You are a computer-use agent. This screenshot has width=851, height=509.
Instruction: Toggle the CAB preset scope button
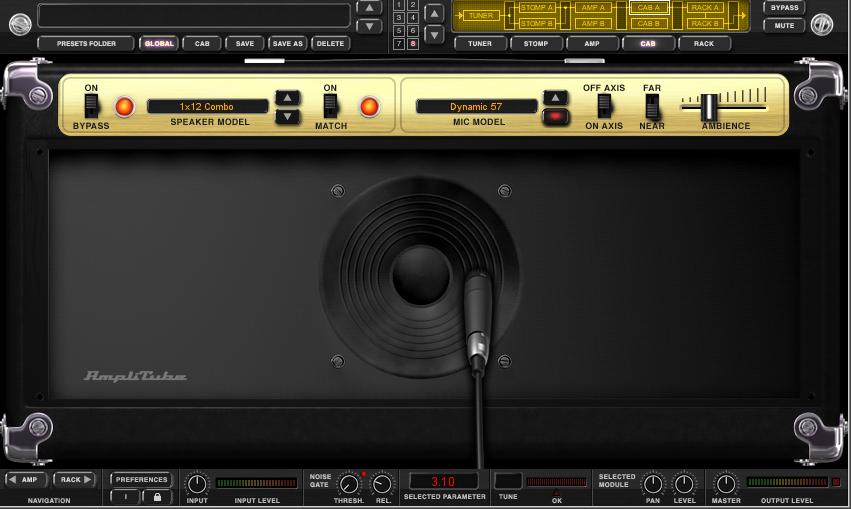[x=202, y=43]
